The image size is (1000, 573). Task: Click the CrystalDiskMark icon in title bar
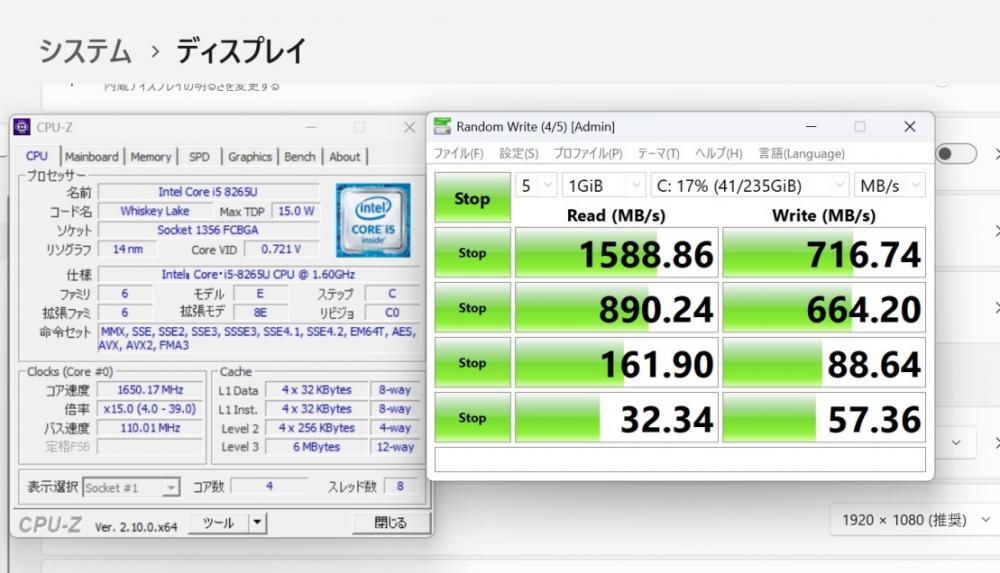(x=442, y=126)
